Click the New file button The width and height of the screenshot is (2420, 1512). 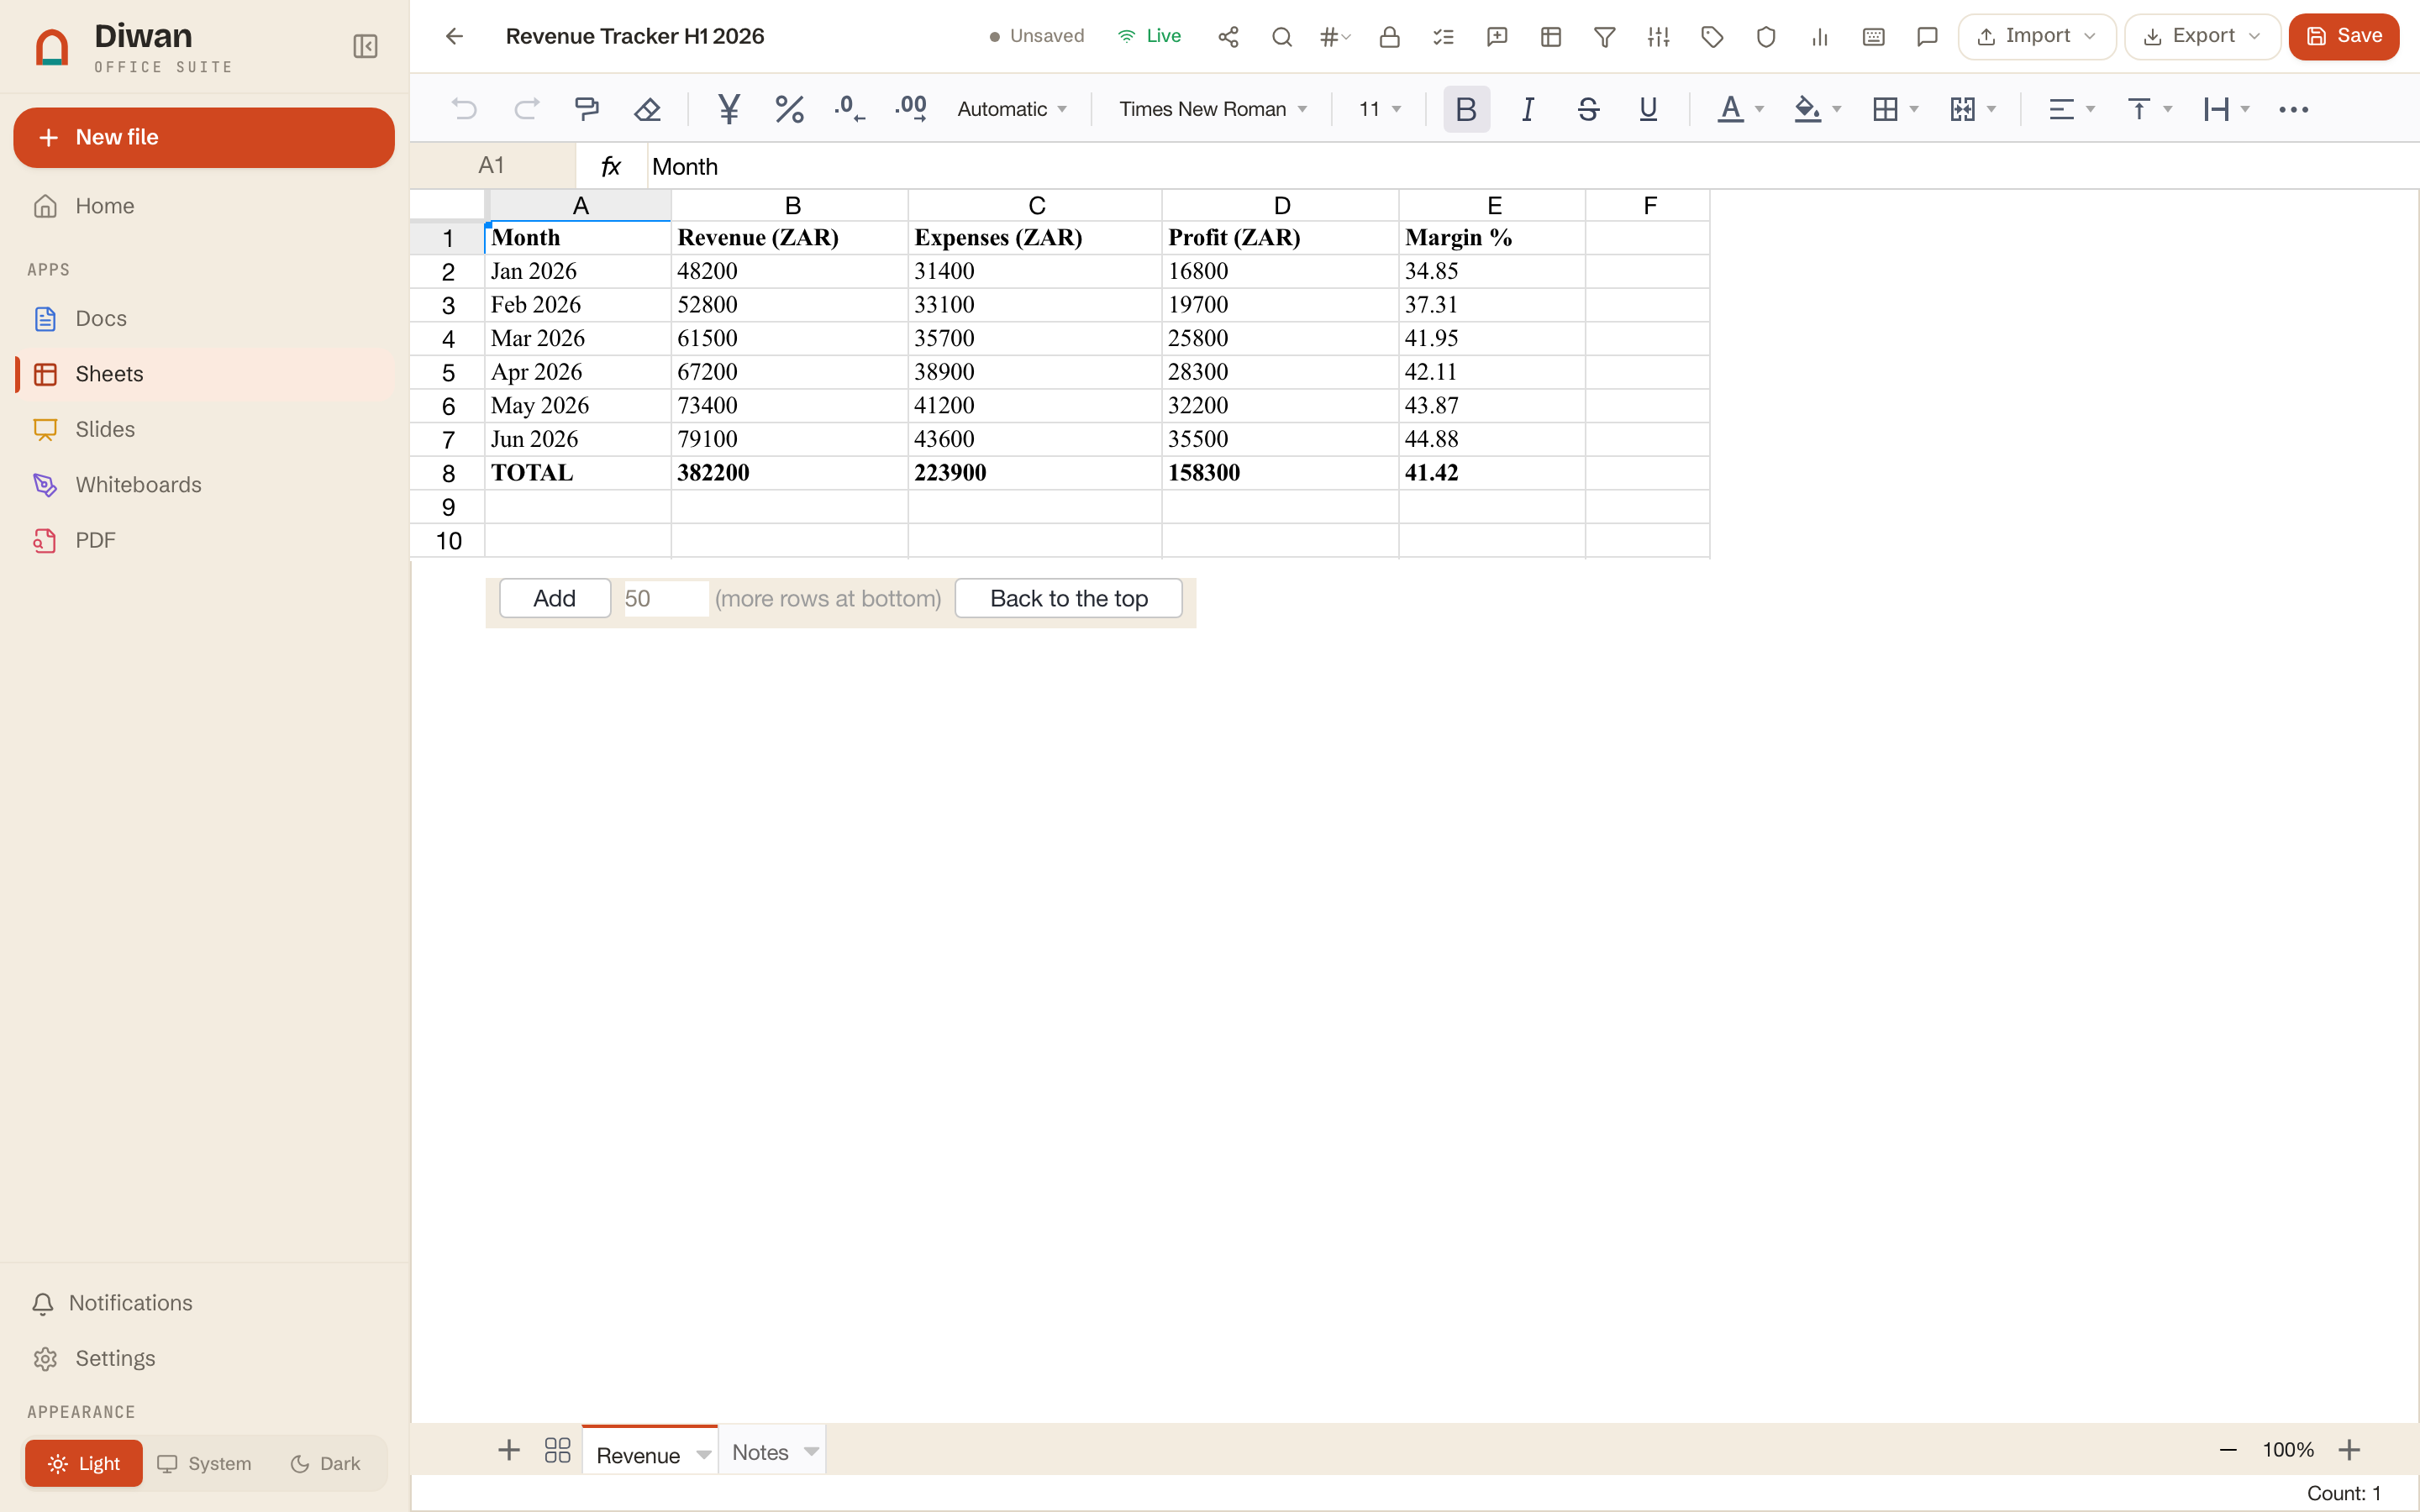point(204,137)
